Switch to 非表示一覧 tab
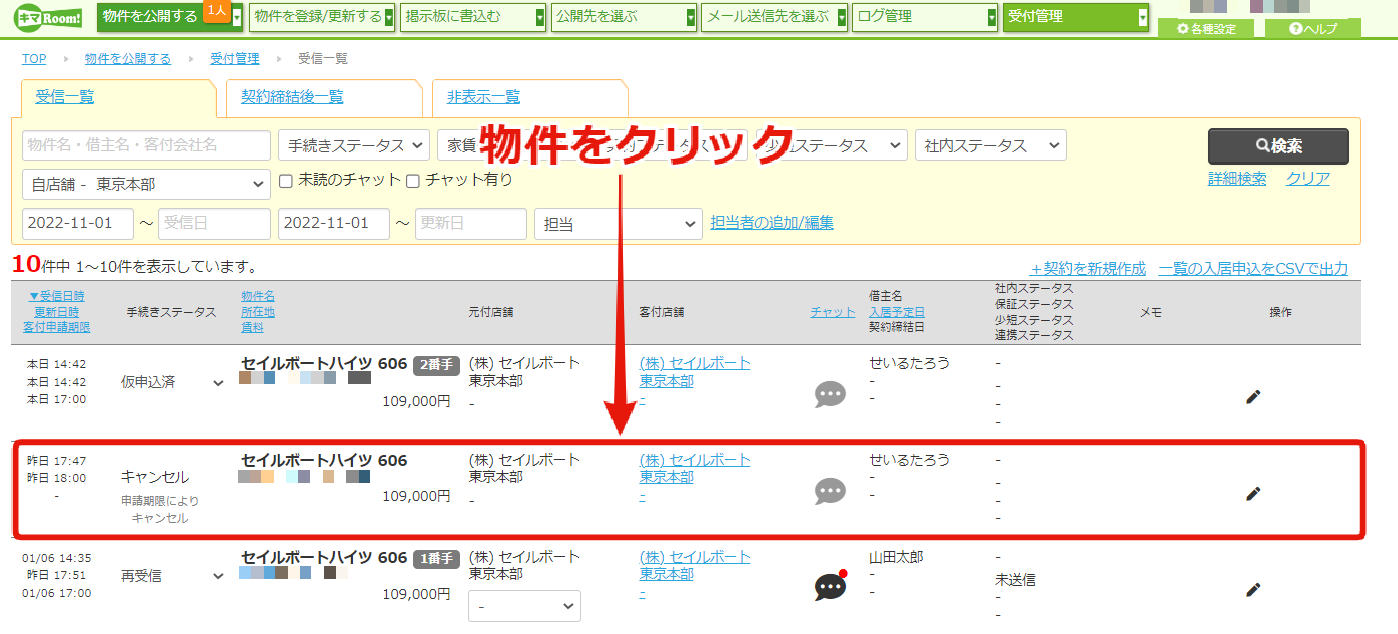The height and width of the screenshot is (634, 1398). (x=483, y=97)
